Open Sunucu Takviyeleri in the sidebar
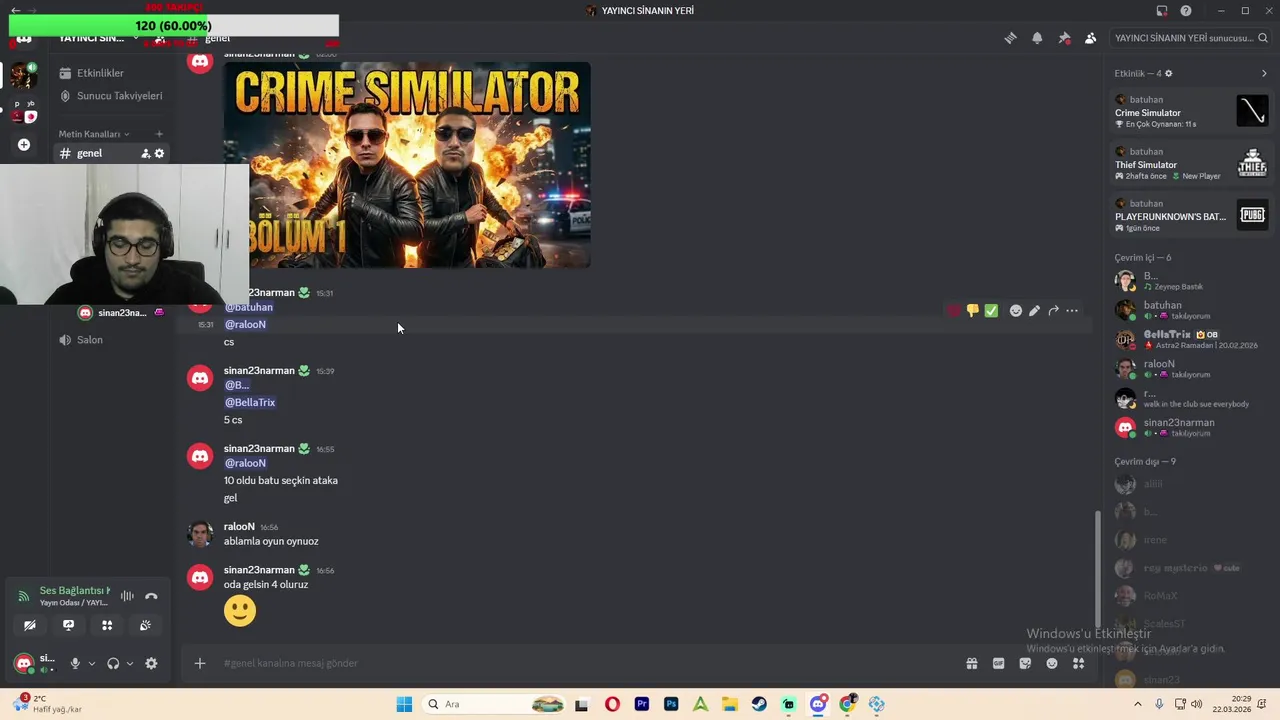Image resolution: width=1280 pixels, height=720 pixels. click(x=111, y=96)
